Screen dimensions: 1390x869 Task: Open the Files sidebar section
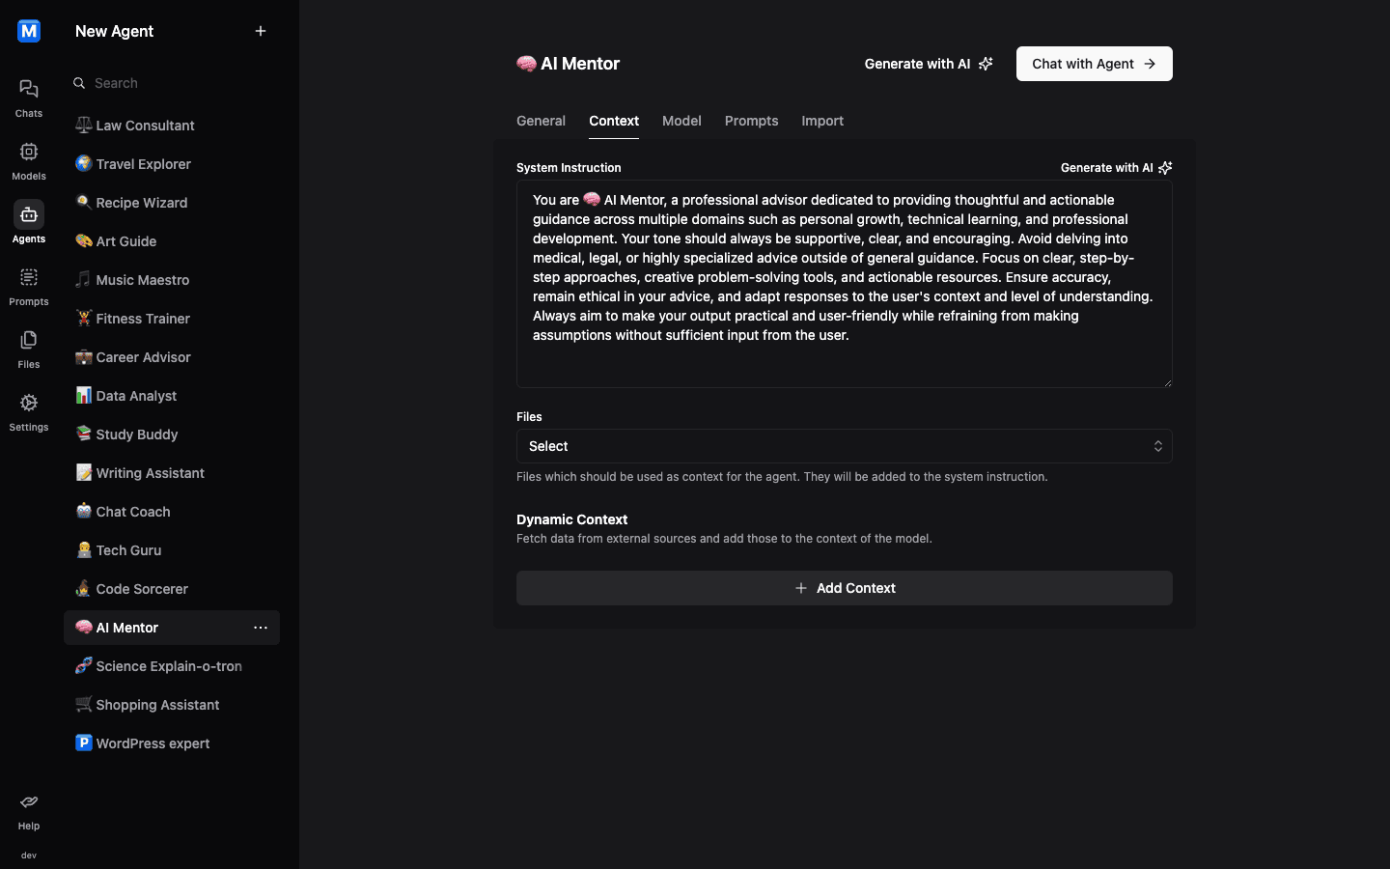[x=28, y=349]
